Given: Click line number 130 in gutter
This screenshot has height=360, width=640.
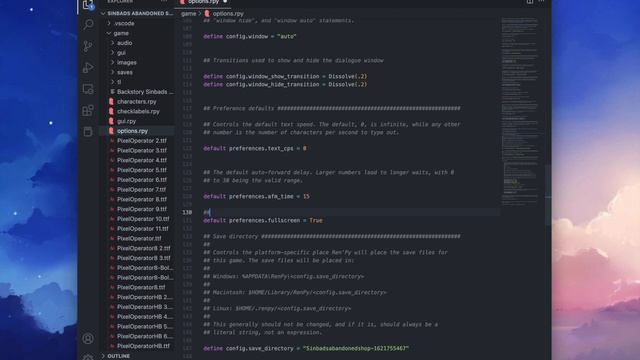Looking at the screenshot, I should coord(187,213).
